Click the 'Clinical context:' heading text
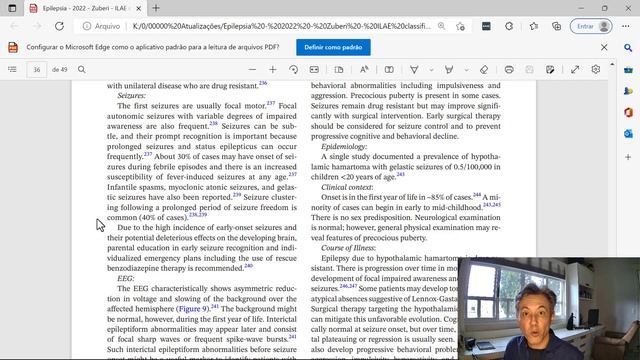Image resolution: width=640 pixels, height=360 pixels. (x=347, y=187)
